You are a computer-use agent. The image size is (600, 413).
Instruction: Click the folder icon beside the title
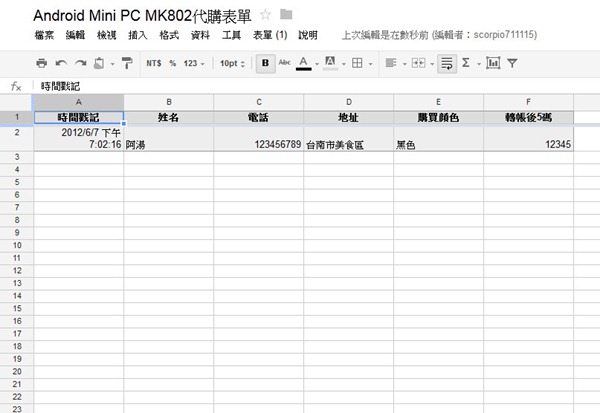[x=286, y=15]
